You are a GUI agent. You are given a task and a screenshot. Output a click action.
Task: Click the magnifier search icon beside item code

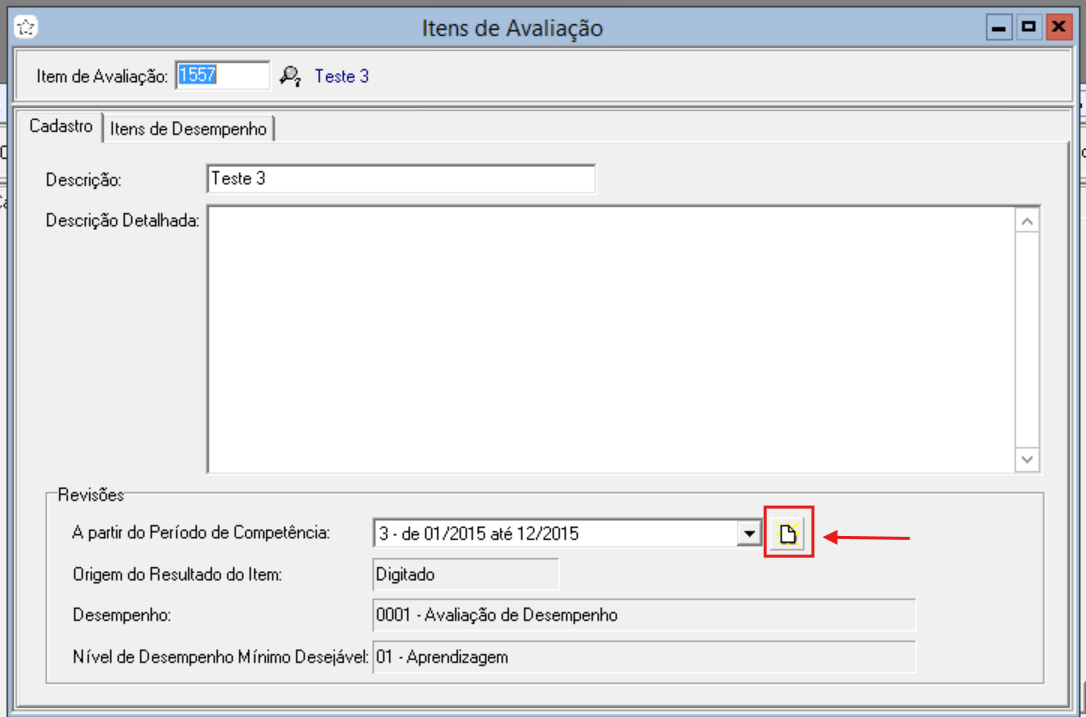290,76
